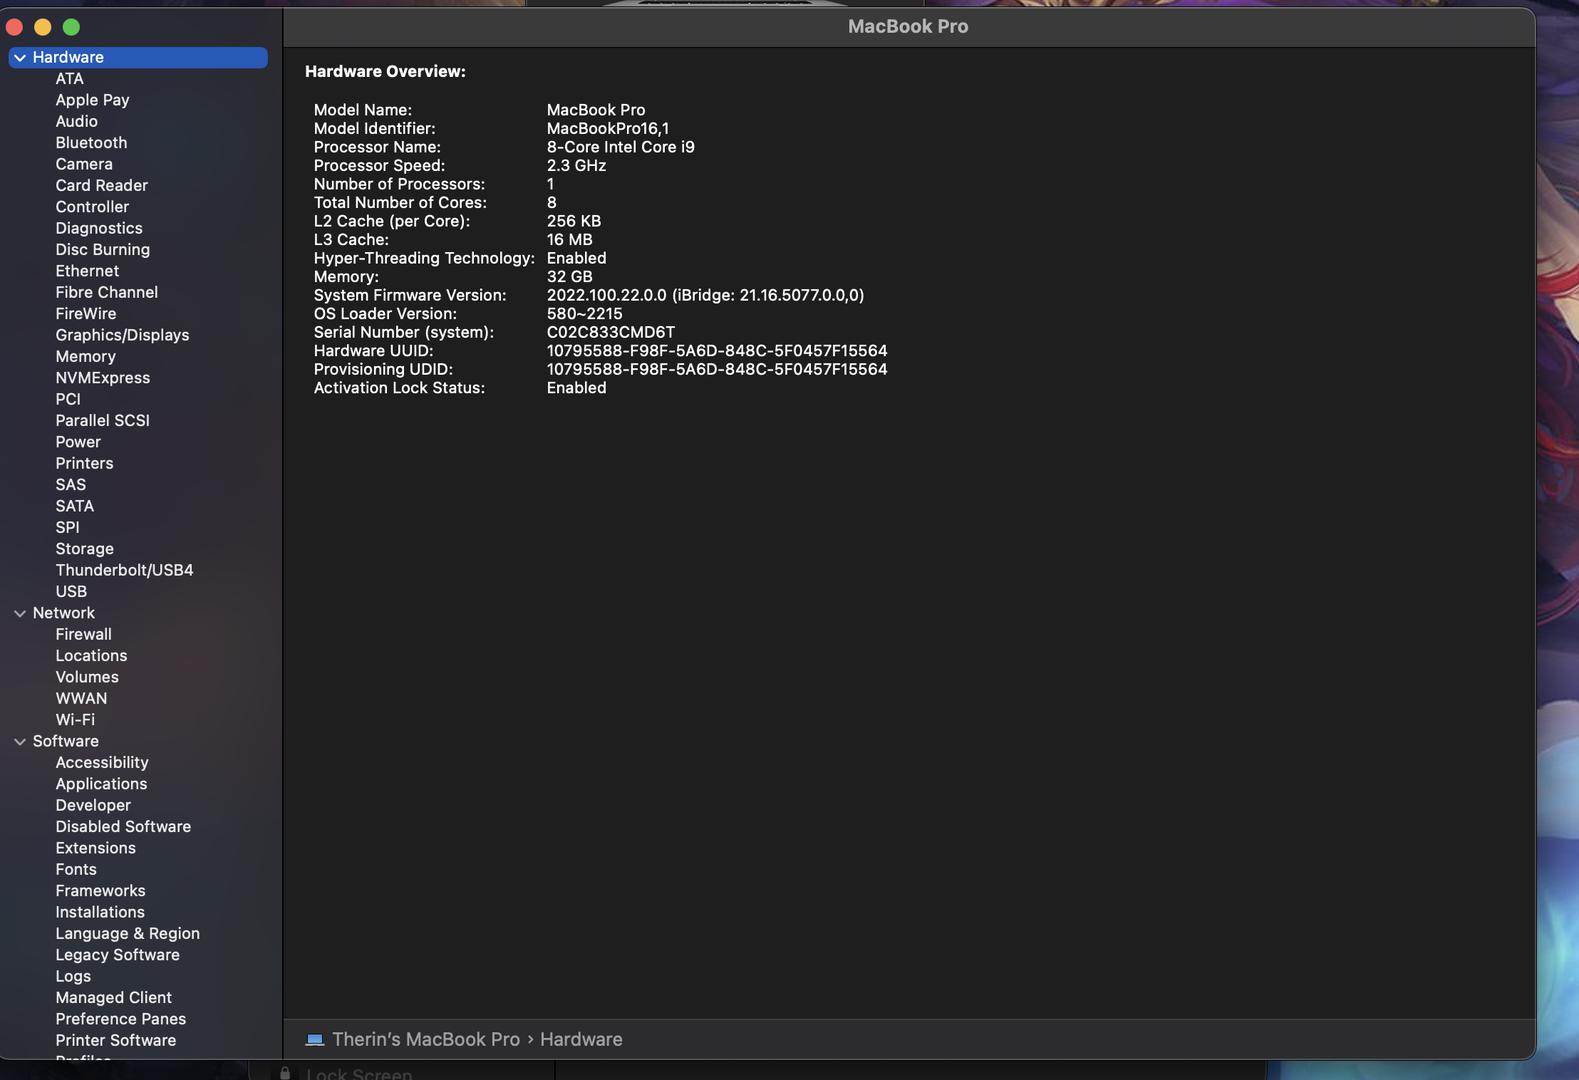Select WWAN under Network
Viewport: 1579px width, 1080px height.
click(81, 698)
